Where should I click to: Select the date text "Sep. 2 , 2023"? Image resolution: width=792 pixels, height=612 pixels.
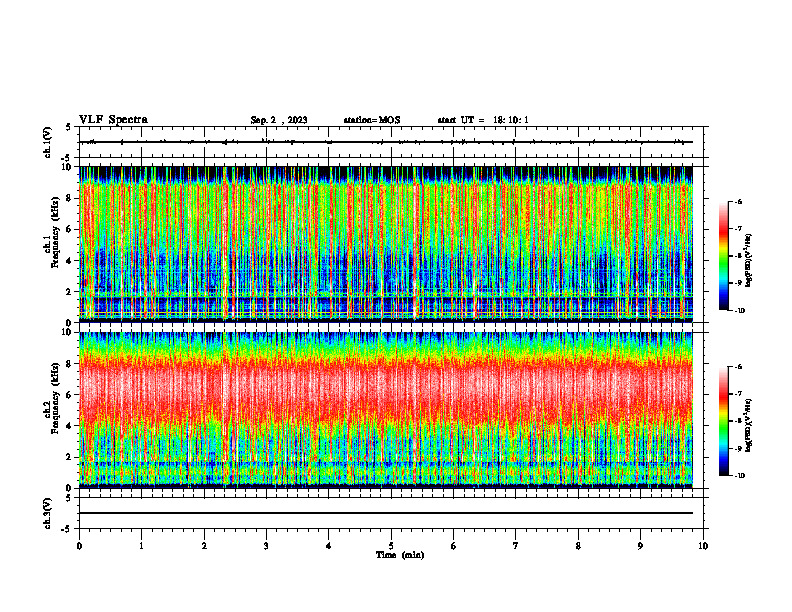tap(279, 120)
